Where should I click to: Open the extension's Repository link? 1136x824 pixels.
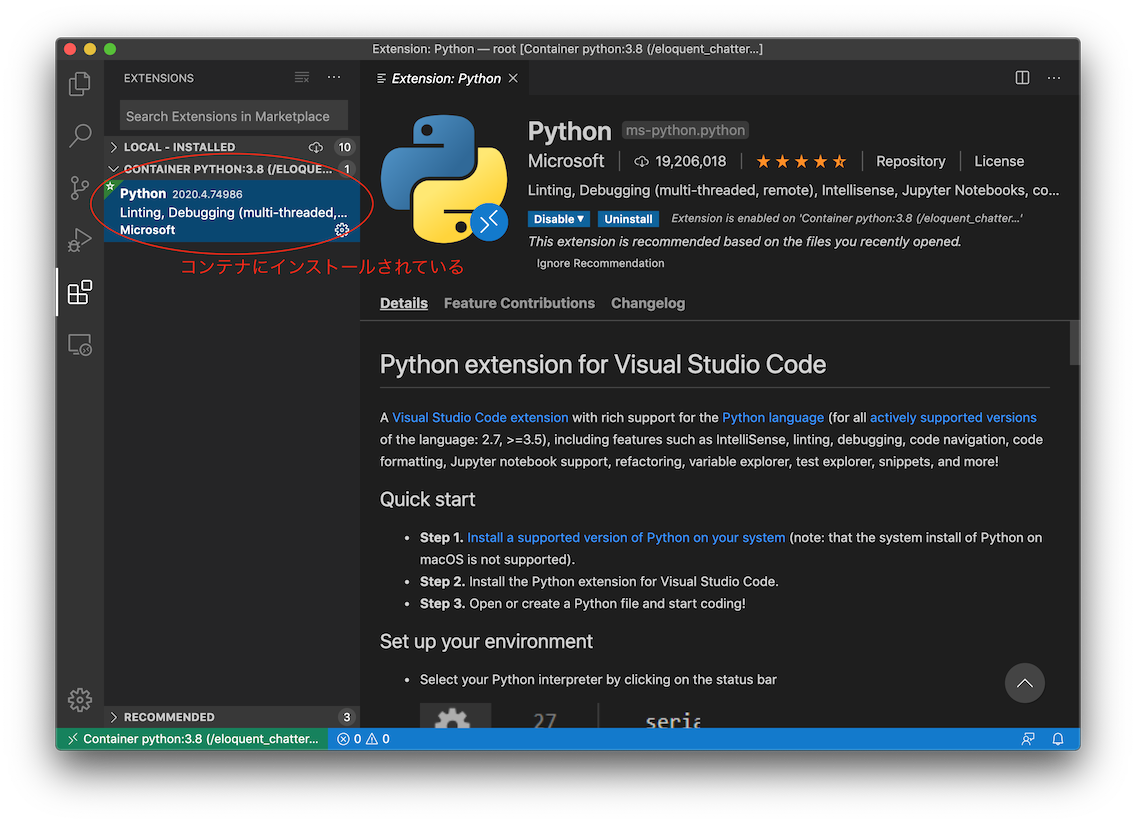click(910, 160)
